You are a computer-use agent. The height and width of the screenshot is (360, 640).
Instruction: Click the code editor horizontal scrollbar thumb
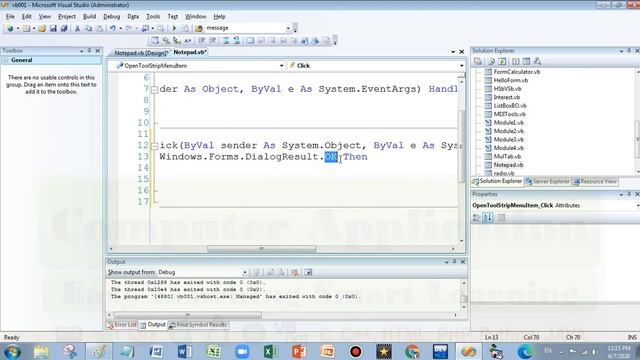tap(262, 249)
